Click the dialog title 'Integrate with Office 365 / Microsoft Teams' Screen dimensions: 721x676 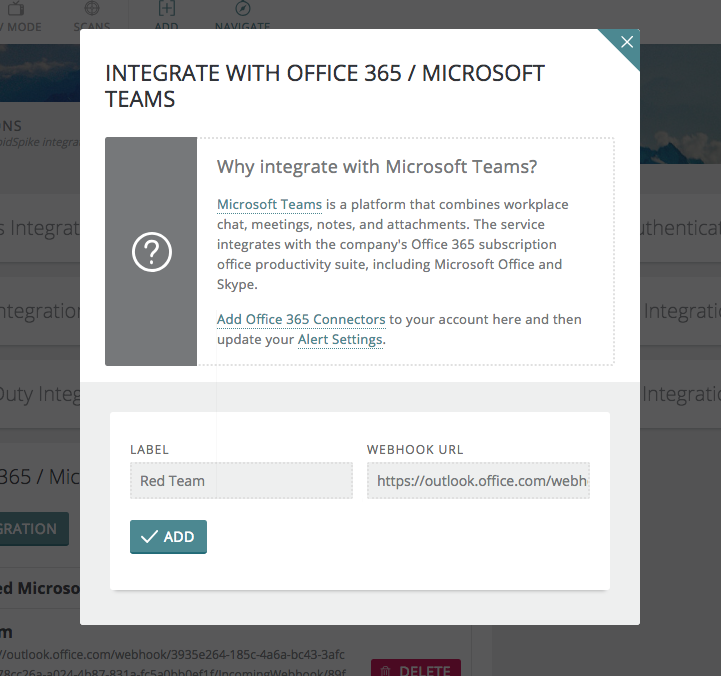325,86
